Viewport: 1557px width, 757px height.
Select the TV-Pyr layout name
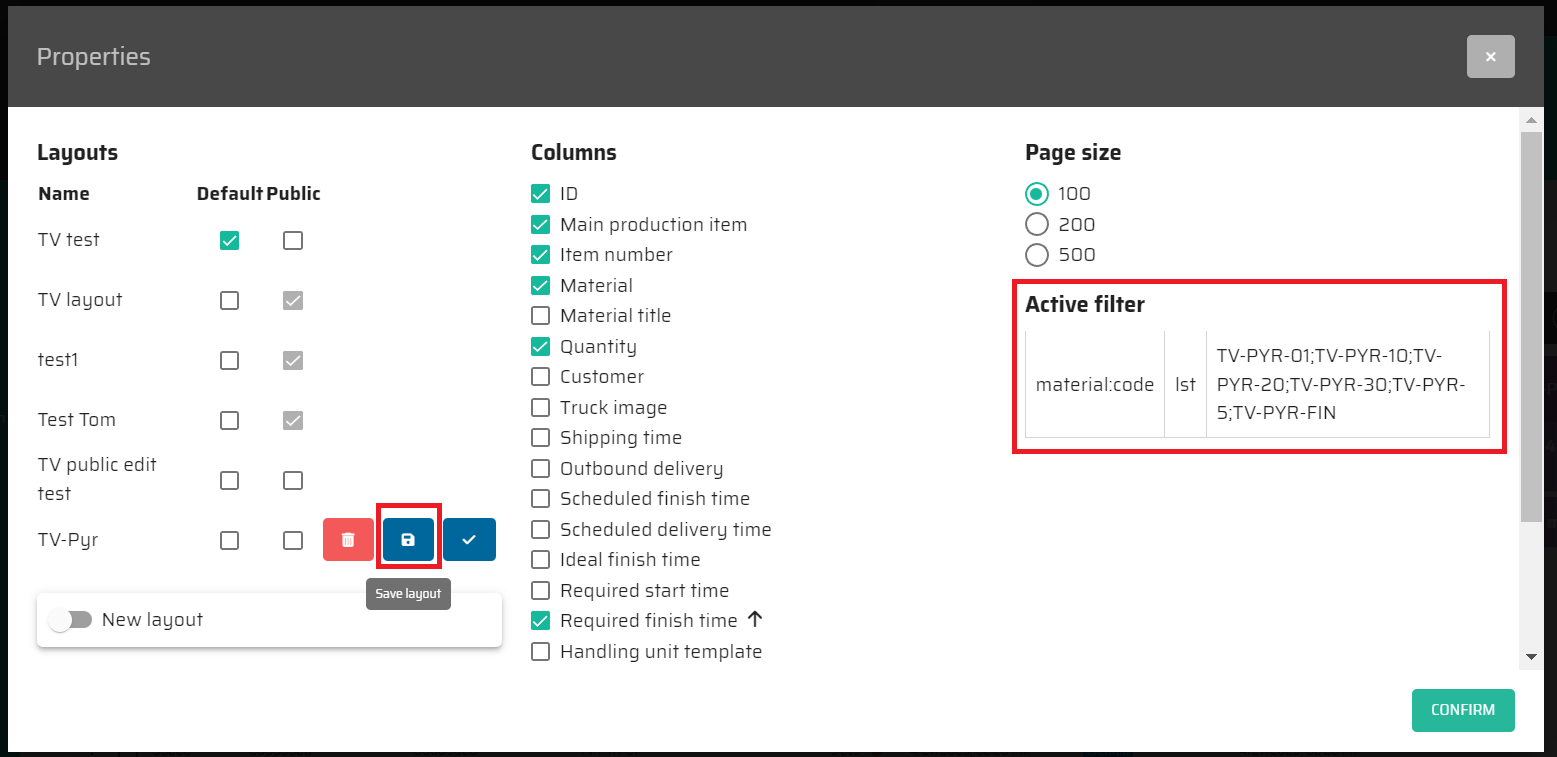click(x=68, y=540)
